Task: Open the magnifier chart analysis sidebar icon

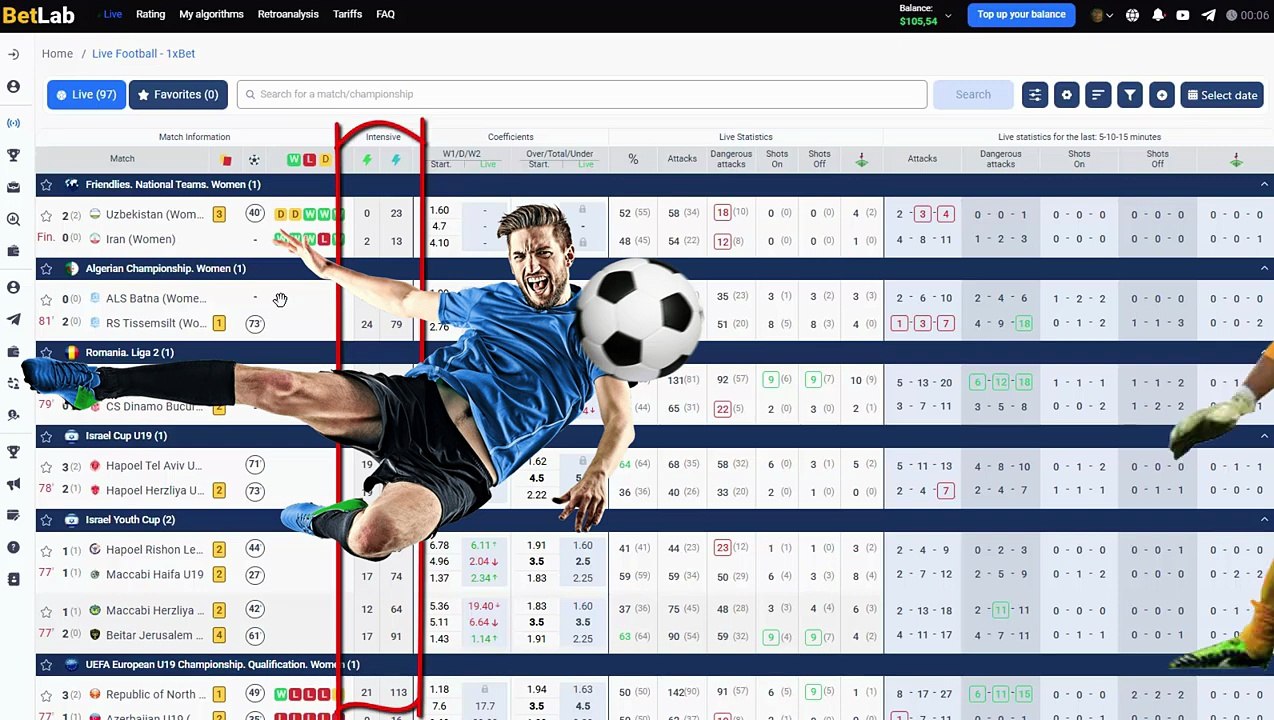Action: point(13,219)
